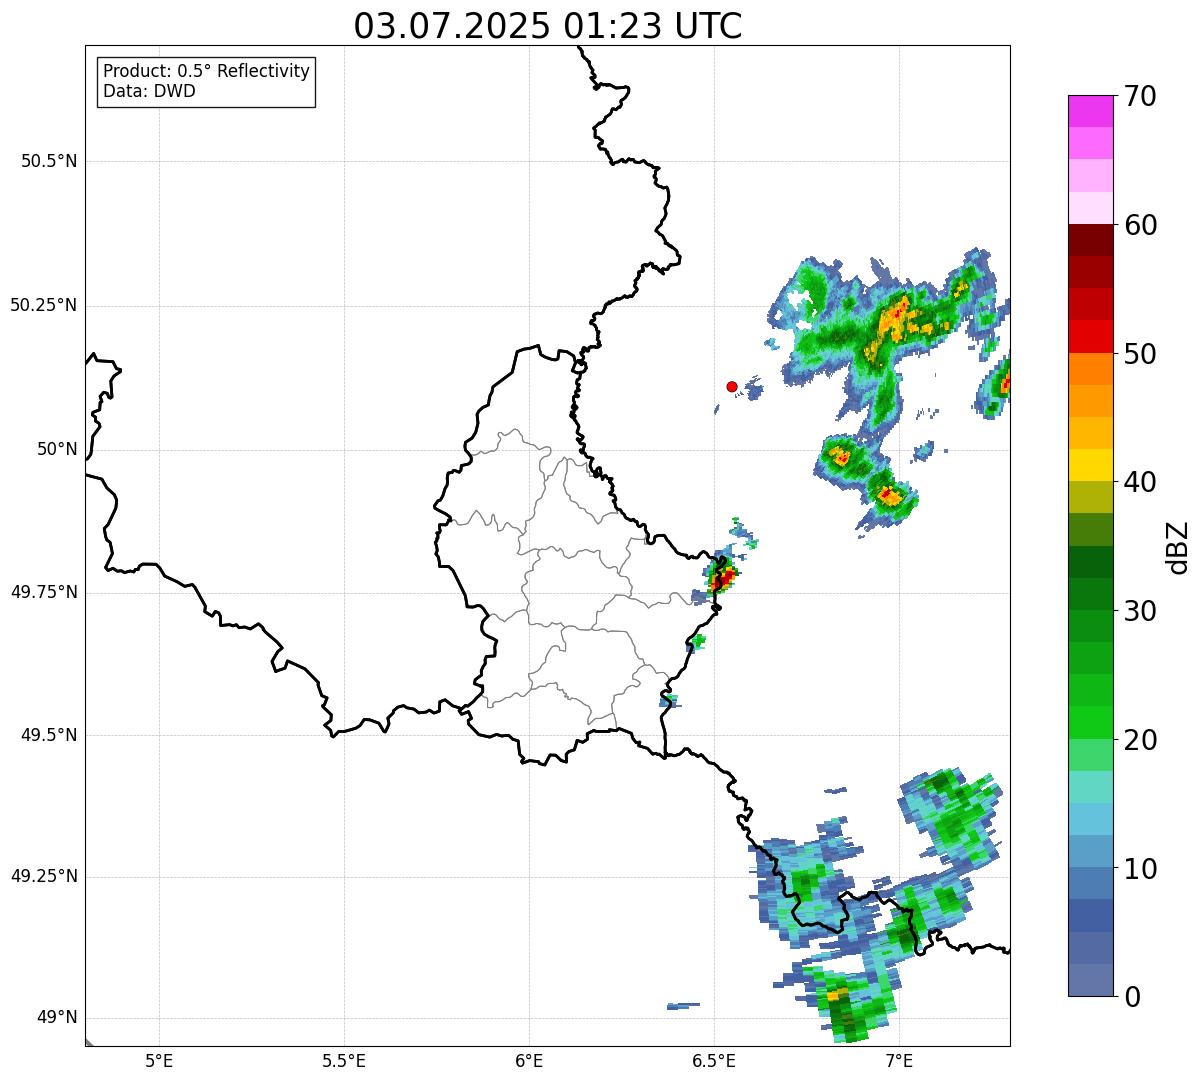Click the "50.25°N" latitude label

(x=43, y=305)
